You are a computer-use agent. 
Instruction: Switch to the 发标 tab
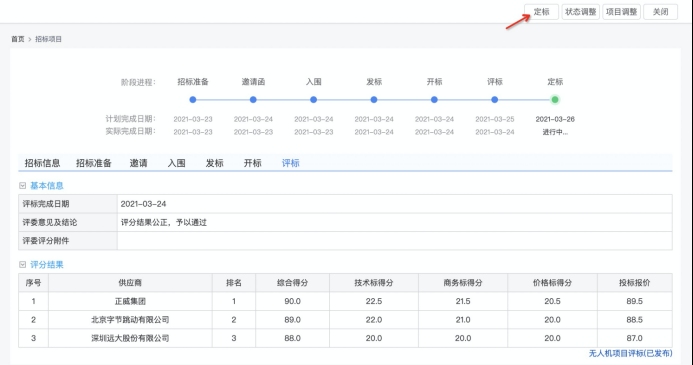click(214, 163)
